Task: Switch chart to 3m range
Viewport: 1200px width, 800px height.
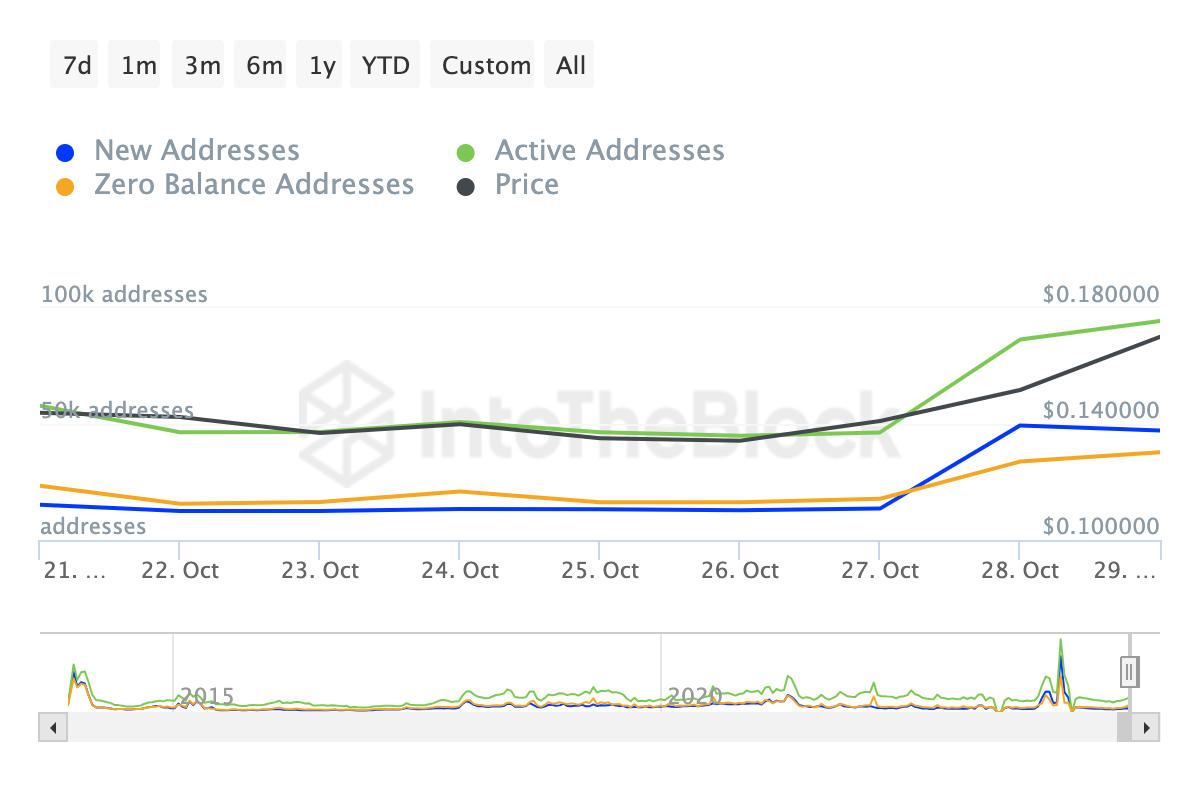Action: 200,65
